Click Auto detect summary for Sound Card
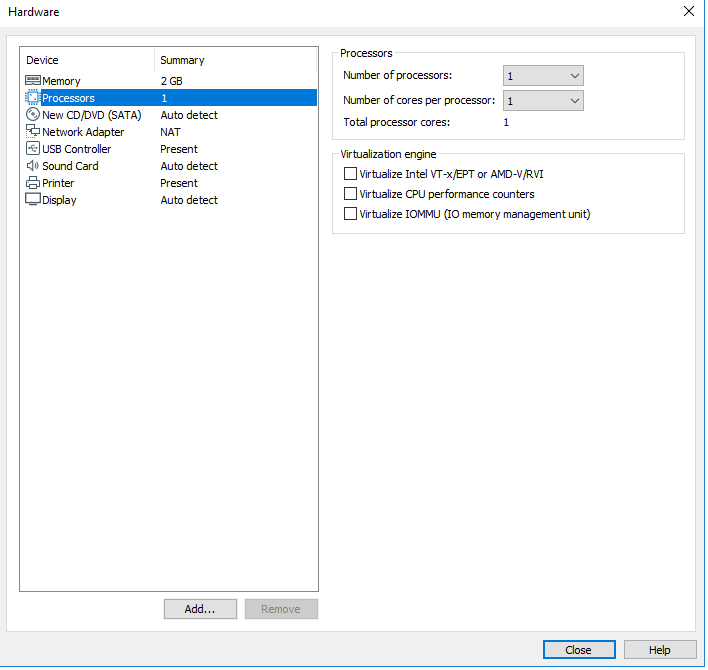This screenshot has height=670, width=708. click(189, 166)
